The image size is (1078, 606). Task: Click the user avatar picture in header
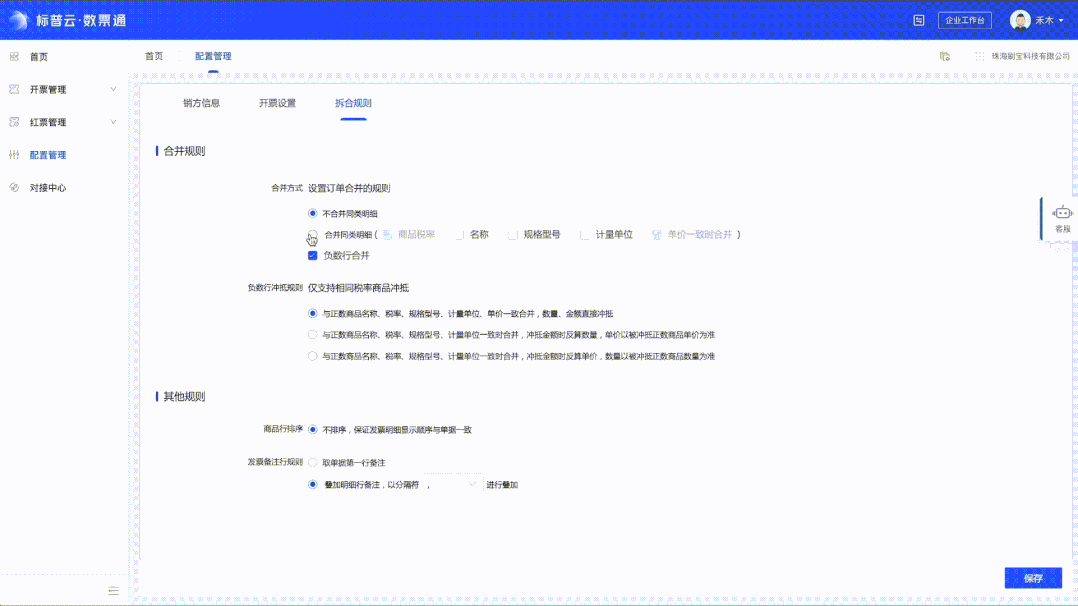pos(1020,20)
